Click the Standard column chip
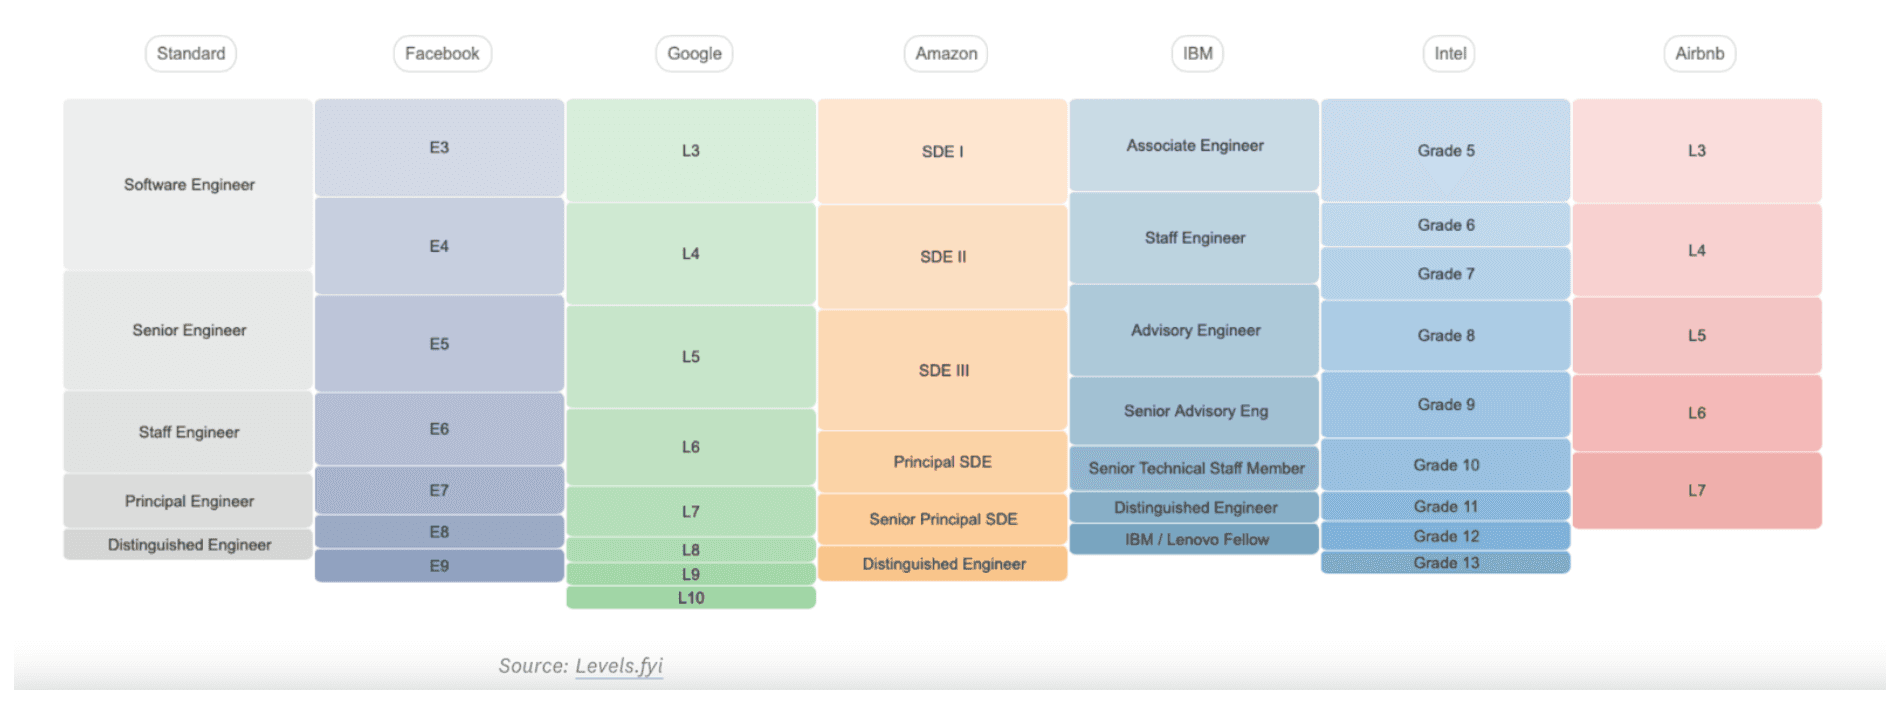The image size is (1902, 708). (190, 54)
